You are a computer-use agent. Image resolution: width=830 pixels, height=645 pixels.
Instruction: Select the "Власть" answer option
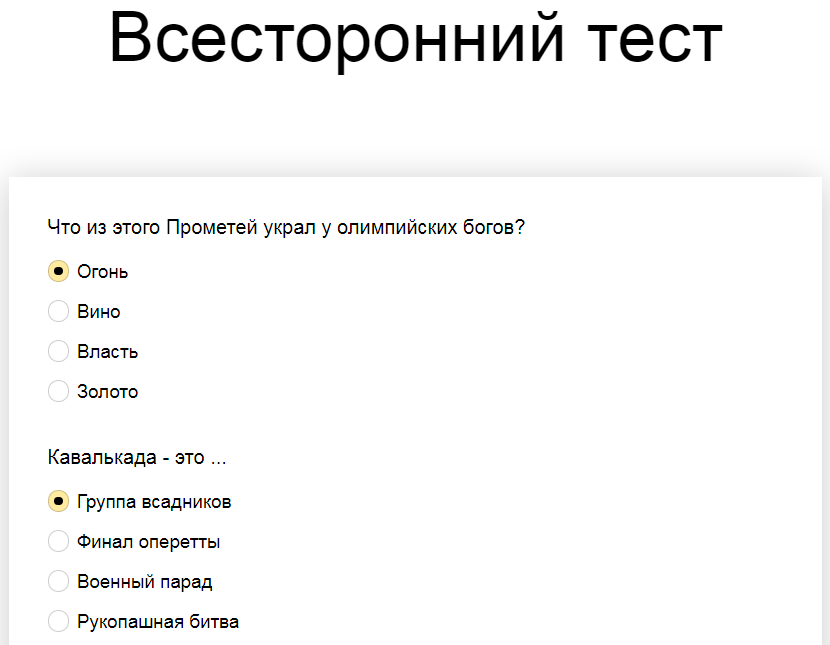(x=58, y=350)
